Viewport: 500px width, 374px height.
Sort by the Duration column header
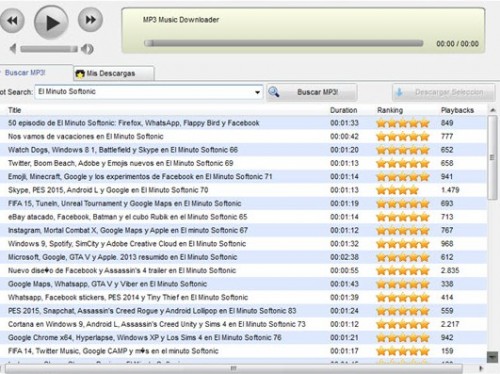[343, 110]
